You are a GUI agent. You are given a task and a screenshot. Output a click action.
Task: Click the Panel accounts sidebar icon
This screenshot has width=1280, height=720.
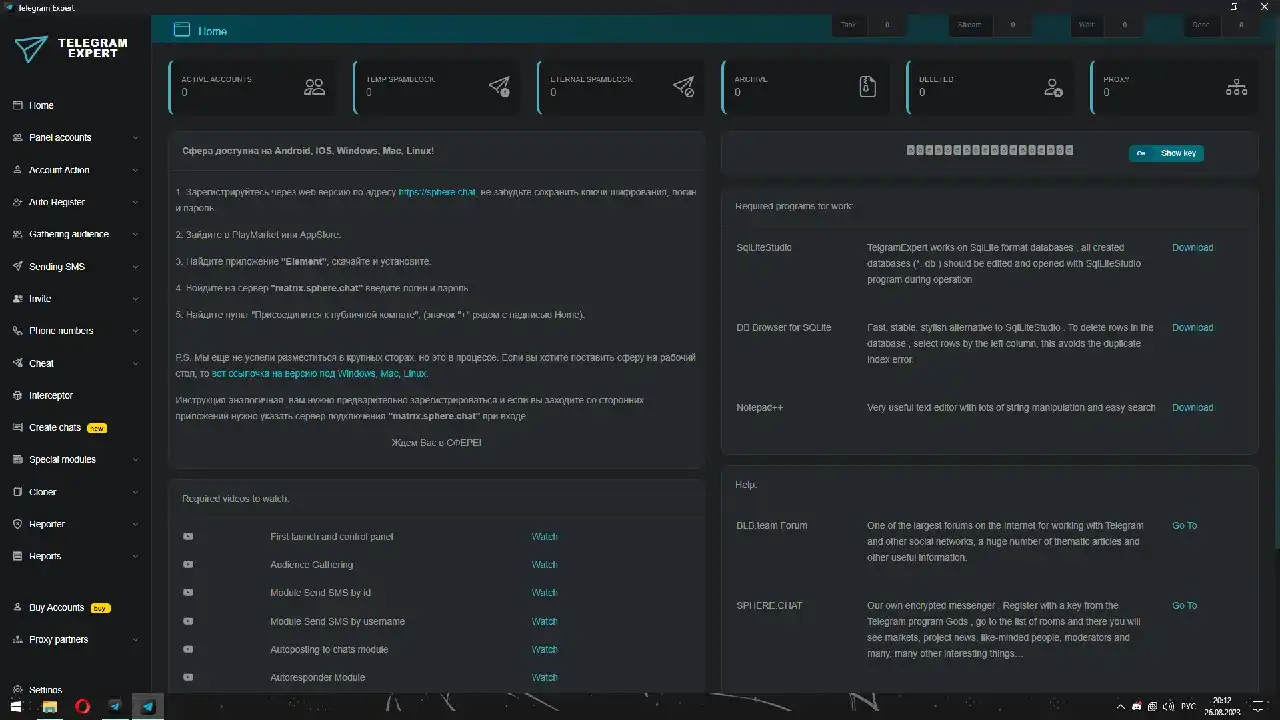[17, 137]
